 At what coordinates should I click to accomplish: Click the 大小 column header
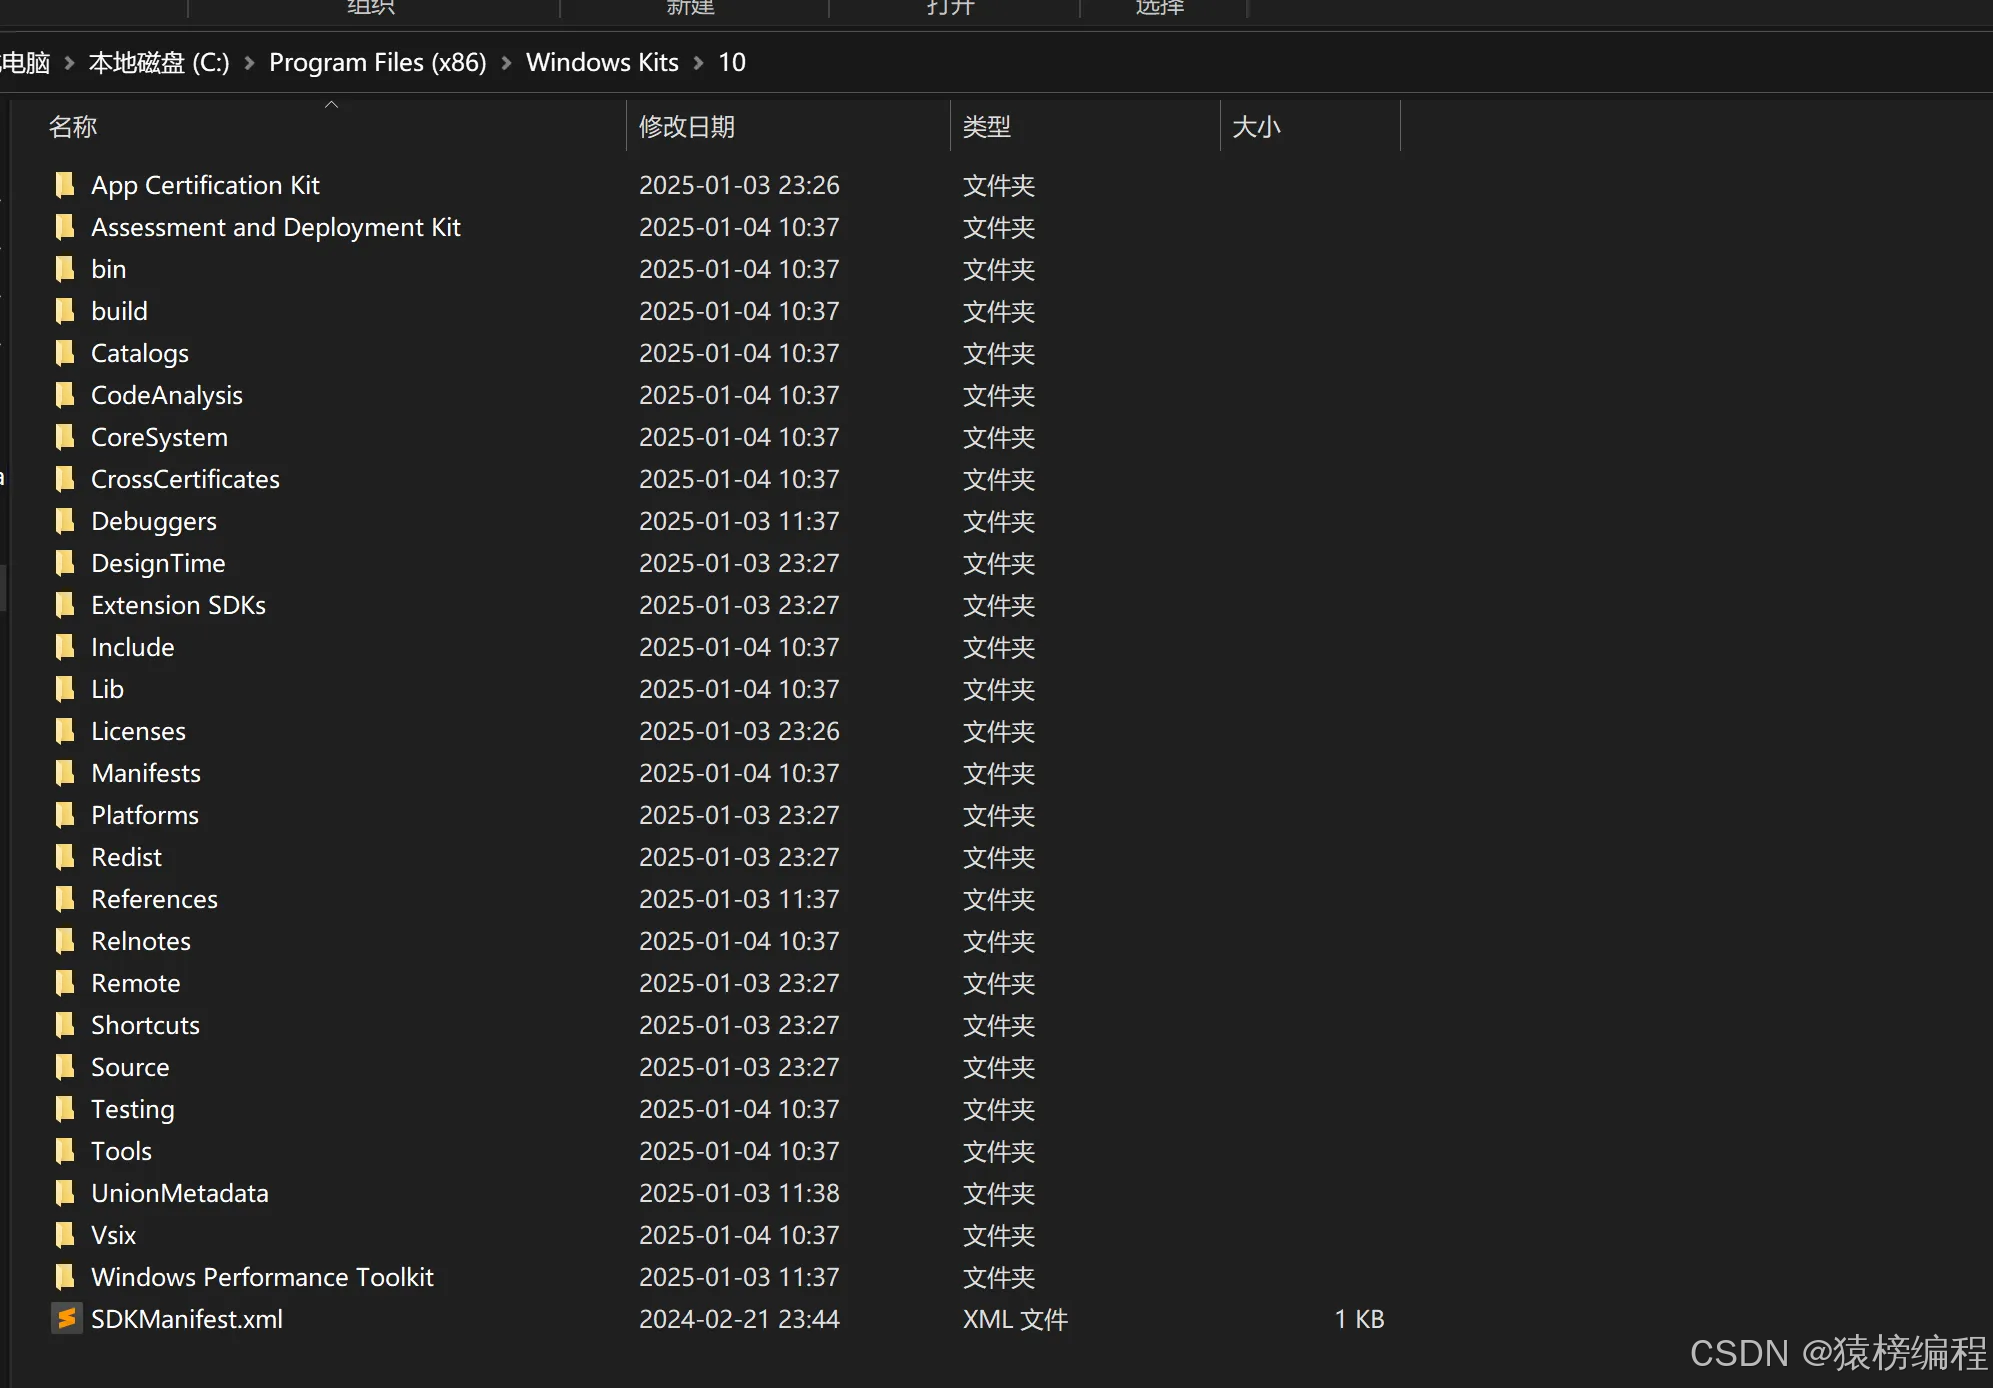(x=1256, y=127)
